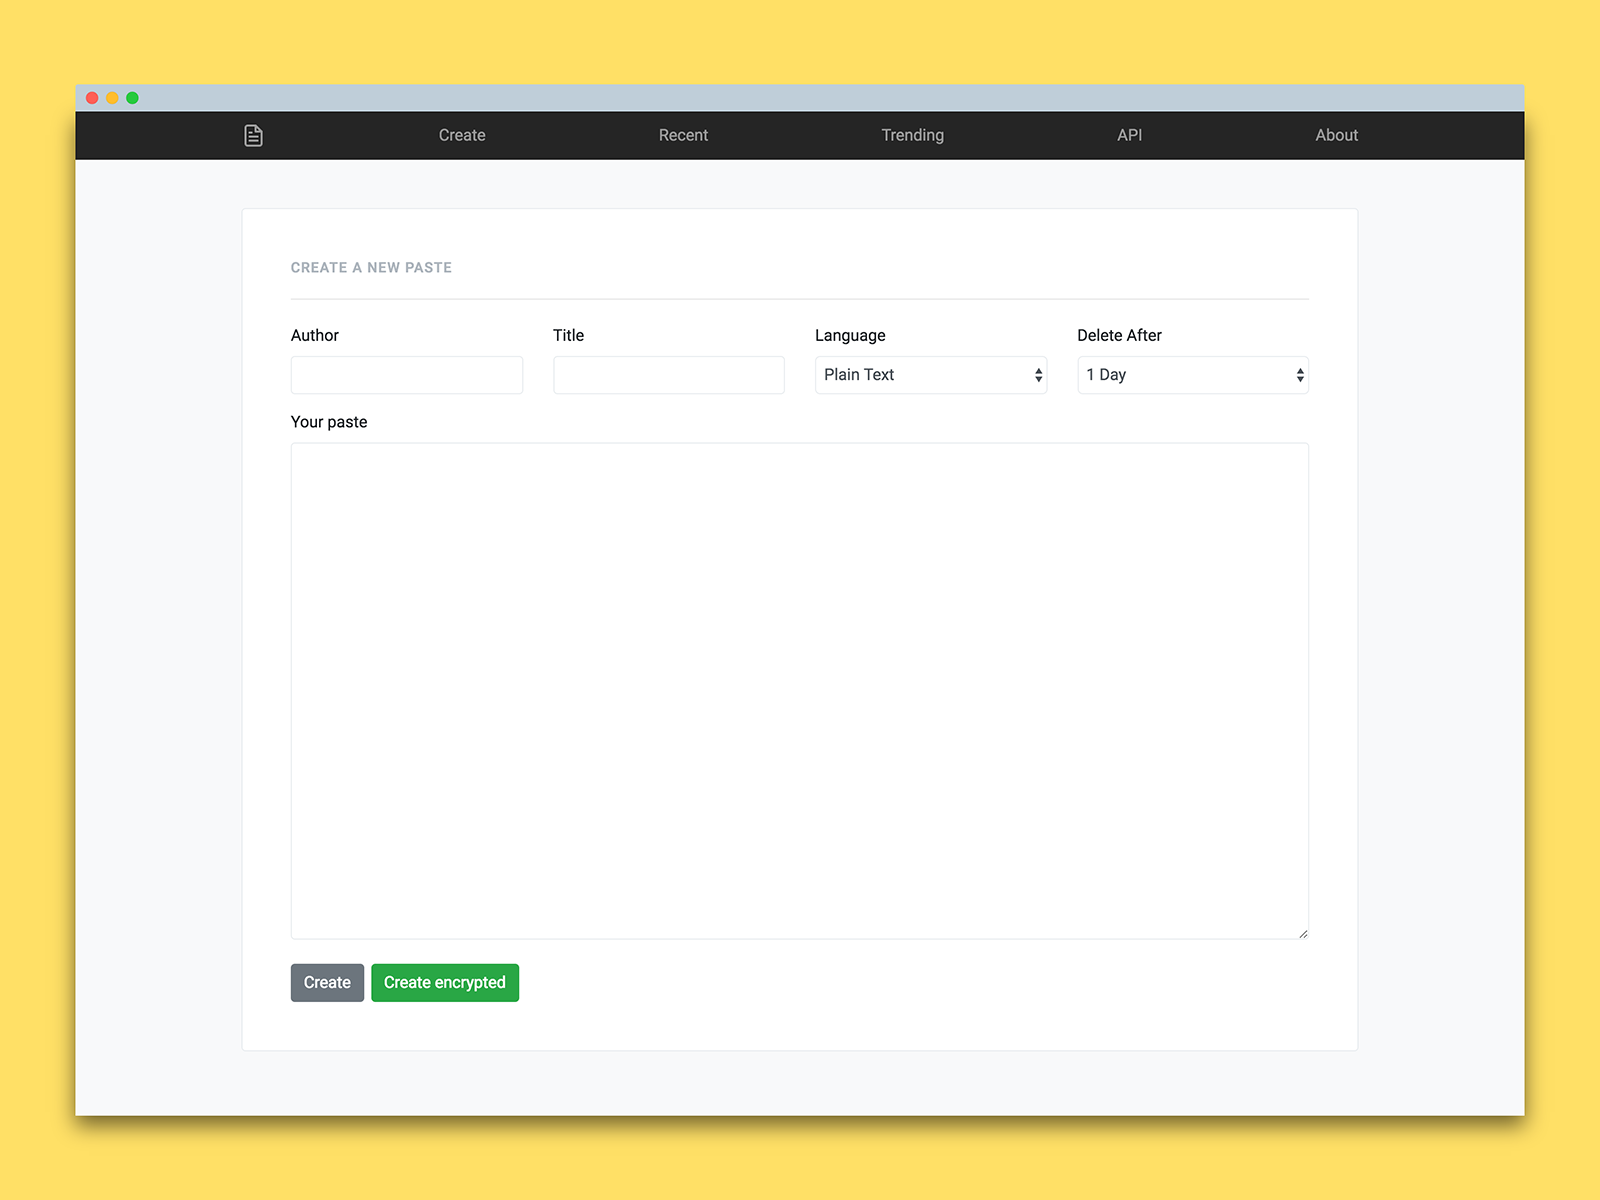Click the document icon in the navbar
The width and height of the screenshot is (1600, 1200).
(253, 135)
